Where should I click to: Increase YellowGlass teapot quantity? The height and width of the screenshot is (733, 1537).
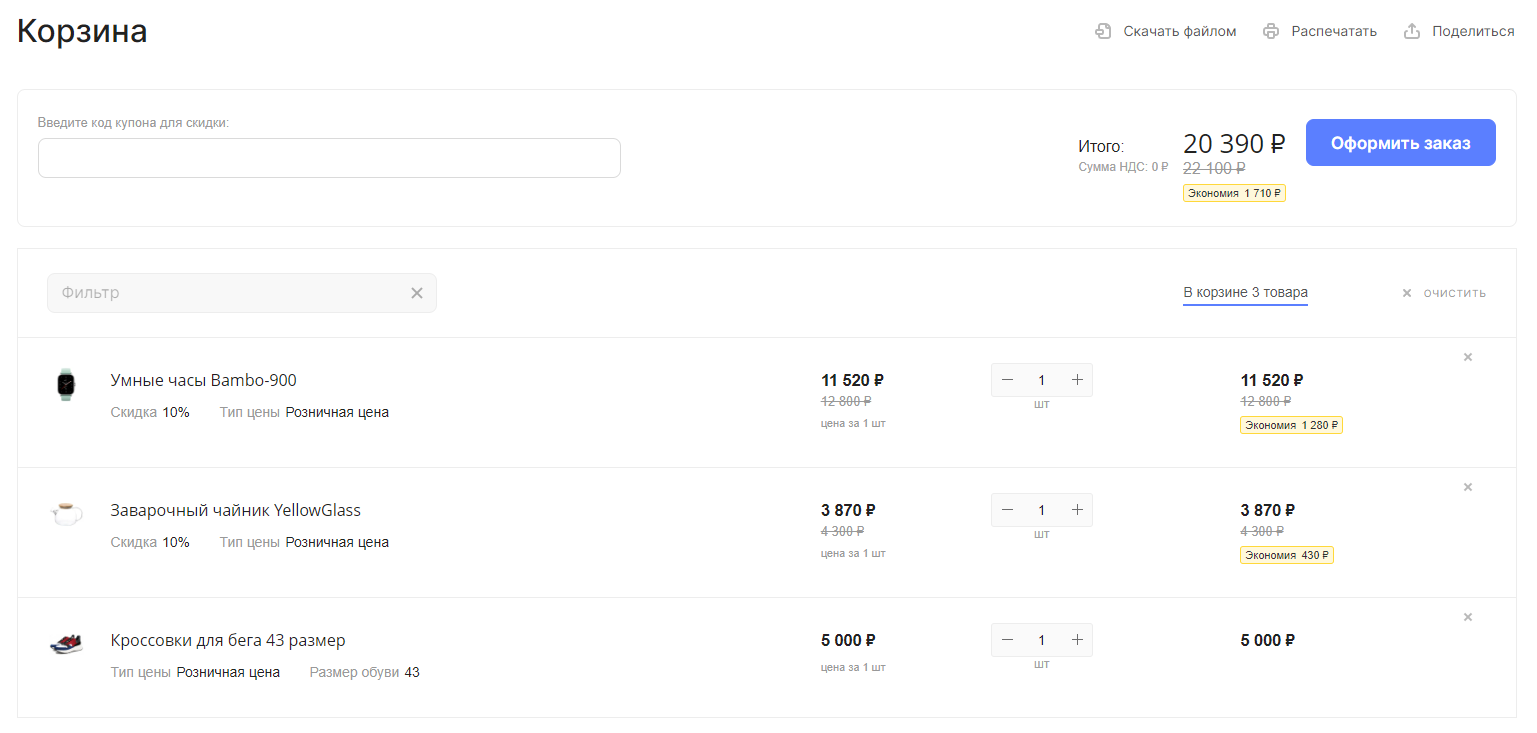[1077, 510]
